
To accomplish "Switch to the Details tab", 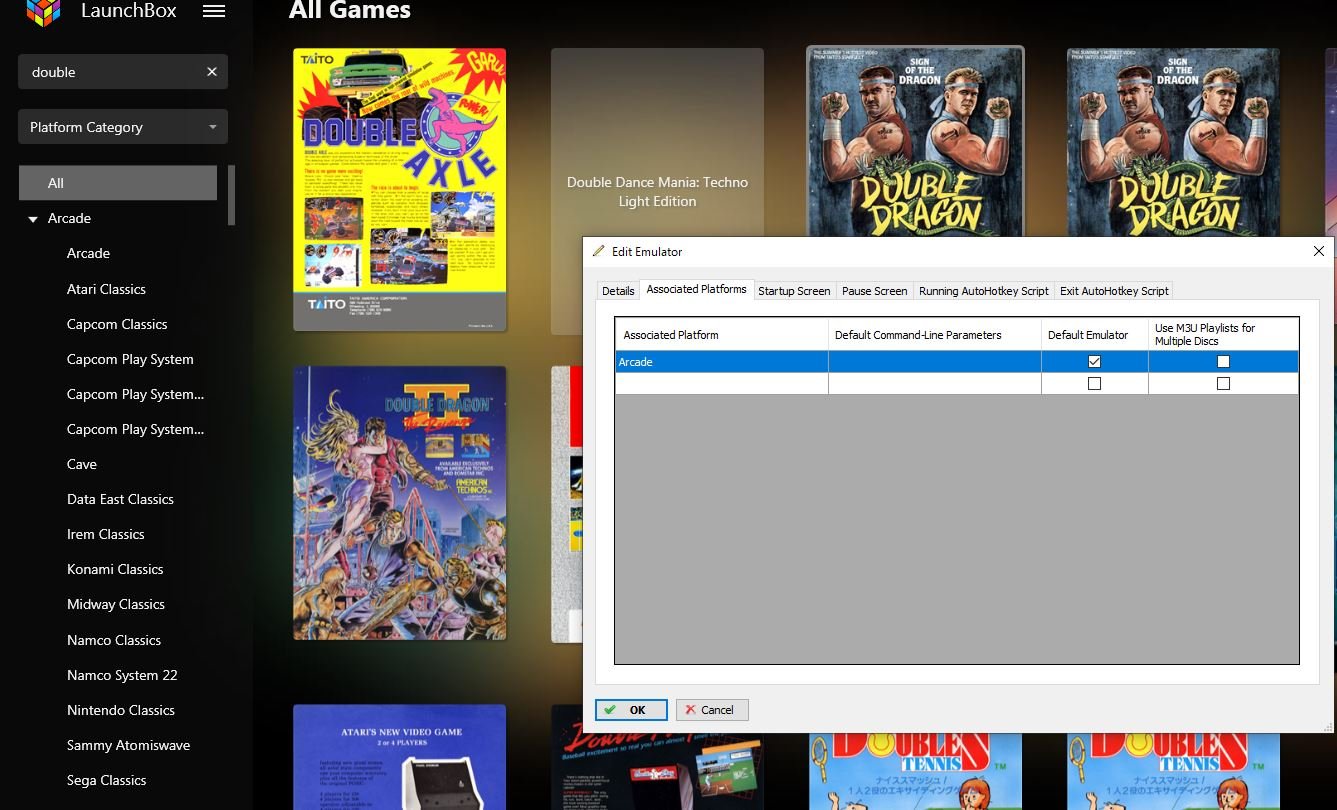I will pos(618,291).
